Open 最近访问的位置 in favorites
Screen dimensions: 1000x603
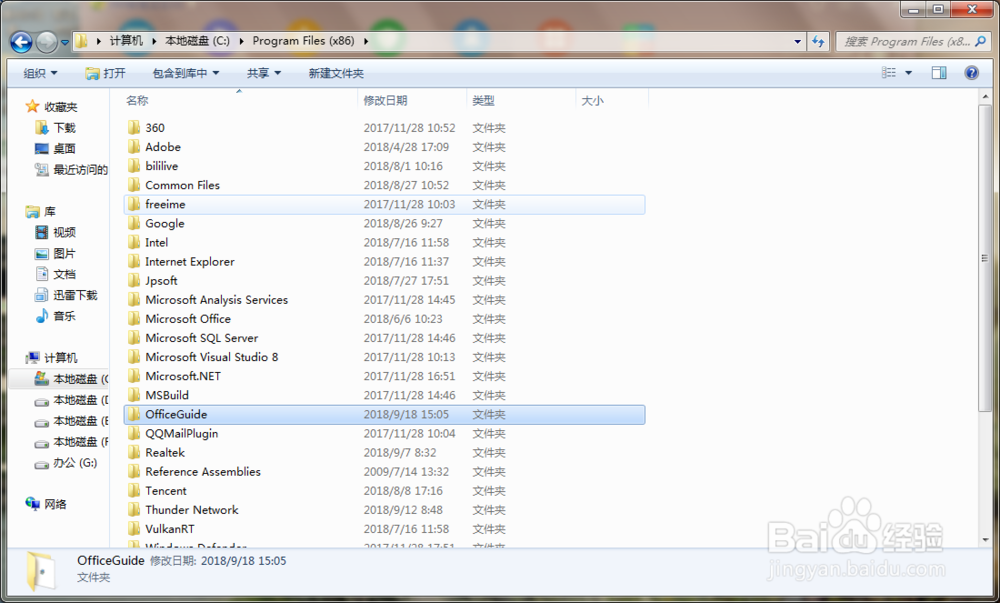(71, 170)
